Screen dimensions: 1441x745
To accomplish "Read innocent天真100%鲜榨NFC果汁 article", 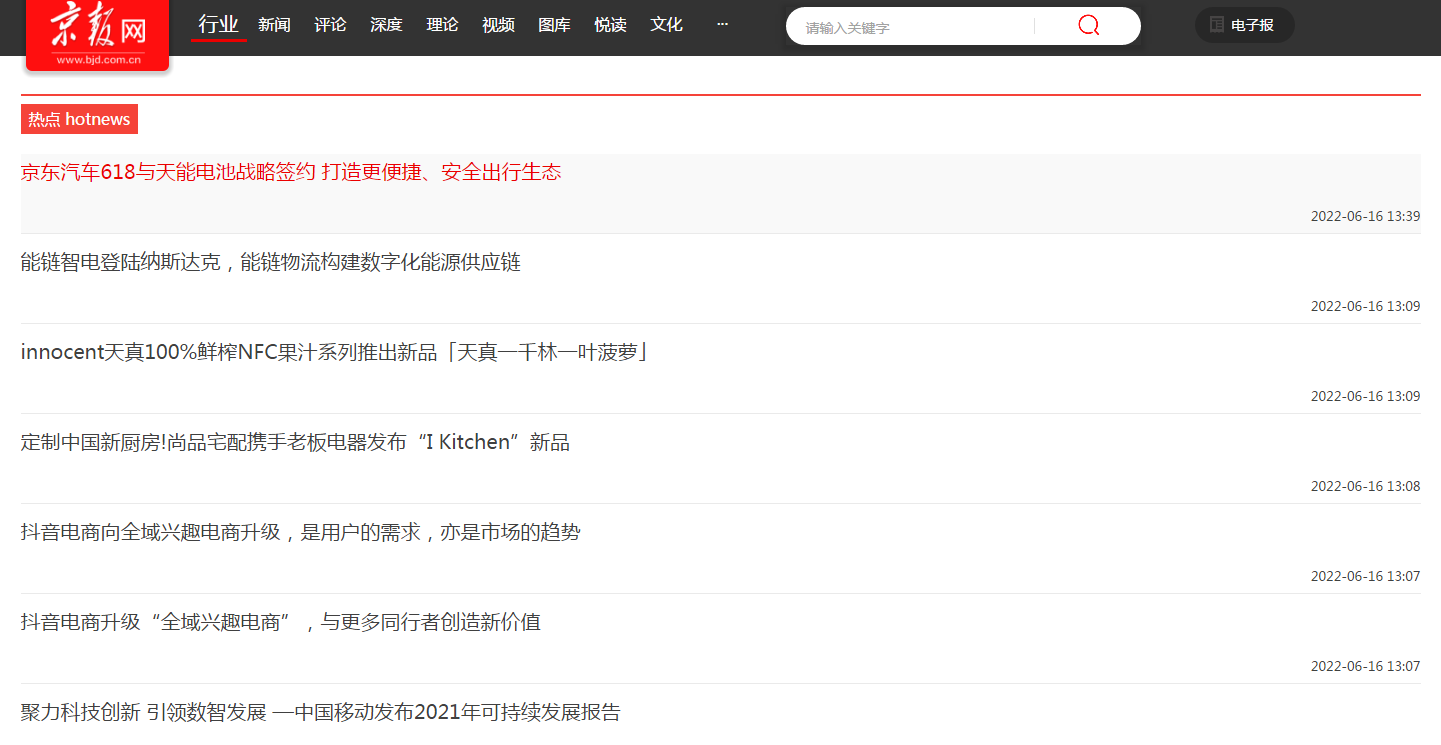I will coord(335,352).
